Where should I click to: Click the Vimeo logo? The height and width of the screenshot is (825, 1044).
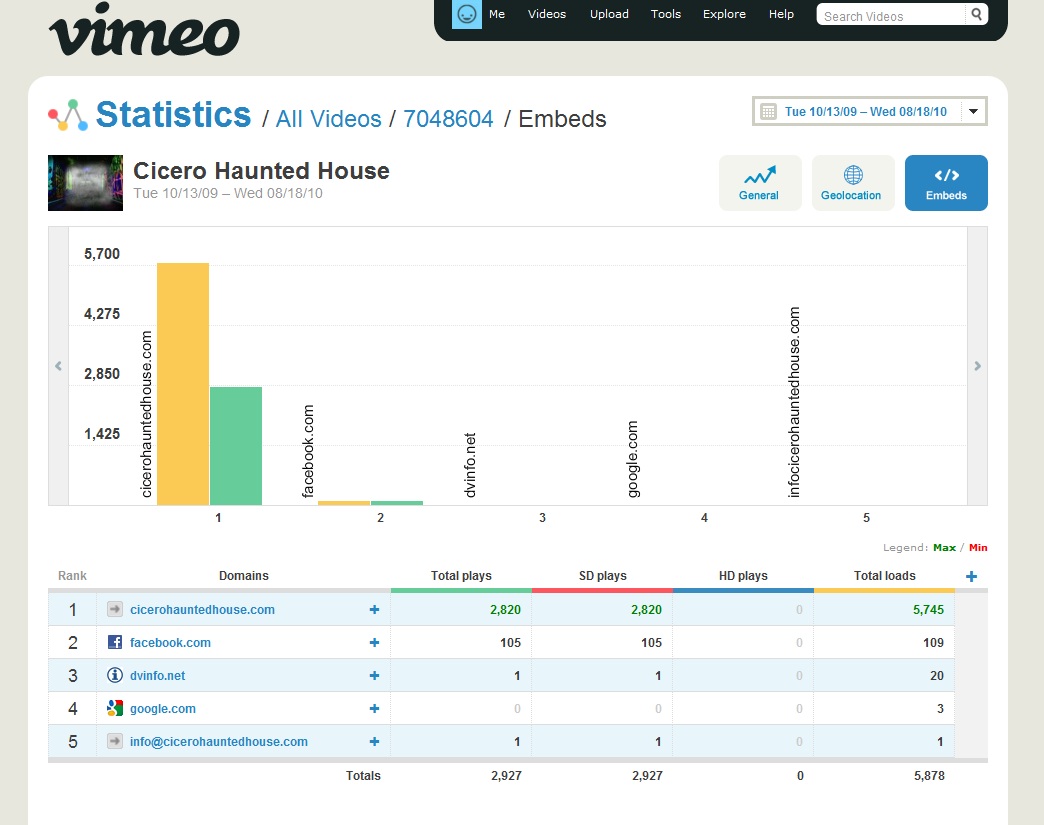tap(144, 29)
